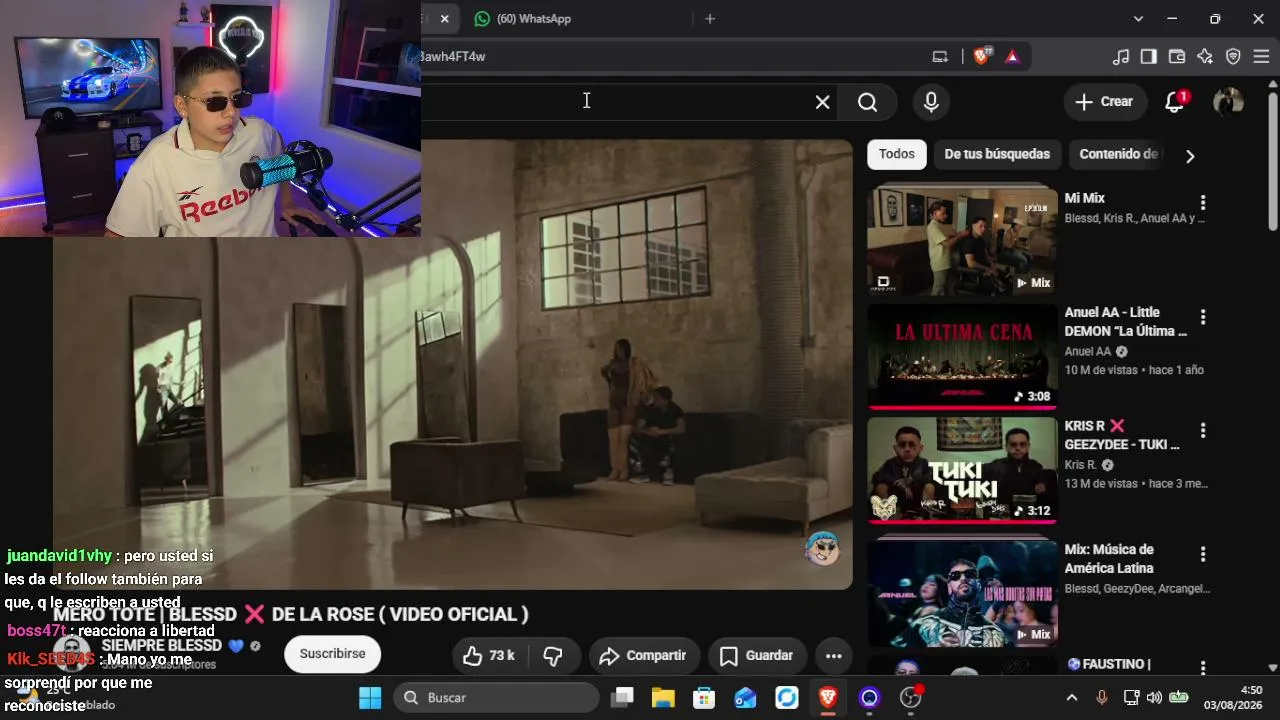
Task: Open the KRIS R GEEZYDEE - TUKI title
Action: pos(1122,435)
